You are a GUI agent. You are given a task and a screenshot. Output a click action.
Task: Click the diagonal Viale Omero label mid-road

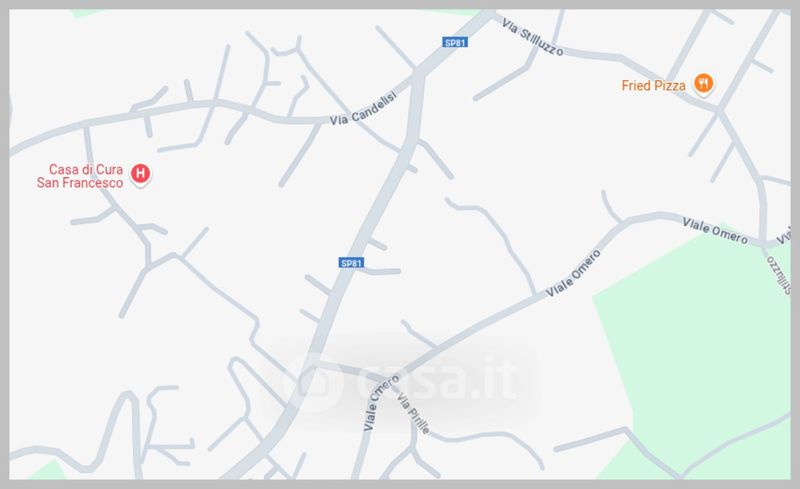(x=573, y=273)
